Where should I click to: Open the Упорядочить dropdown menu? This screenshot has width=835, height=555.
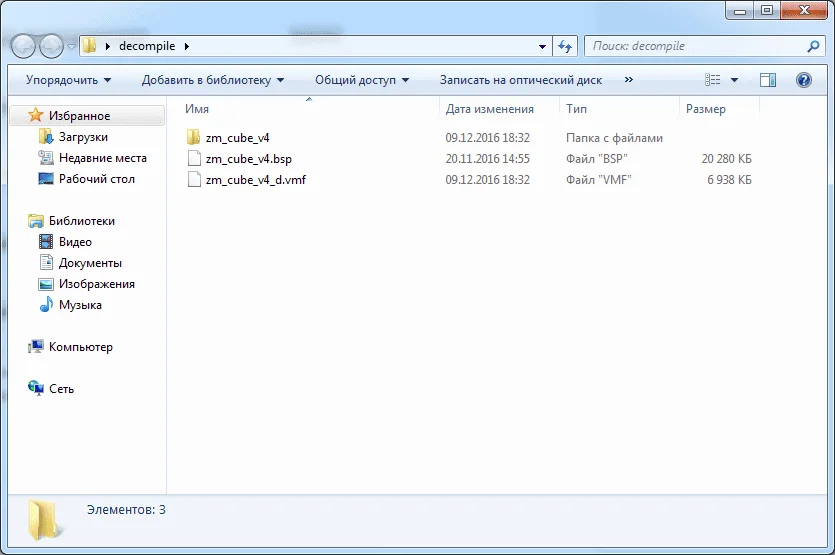point(68,80)
